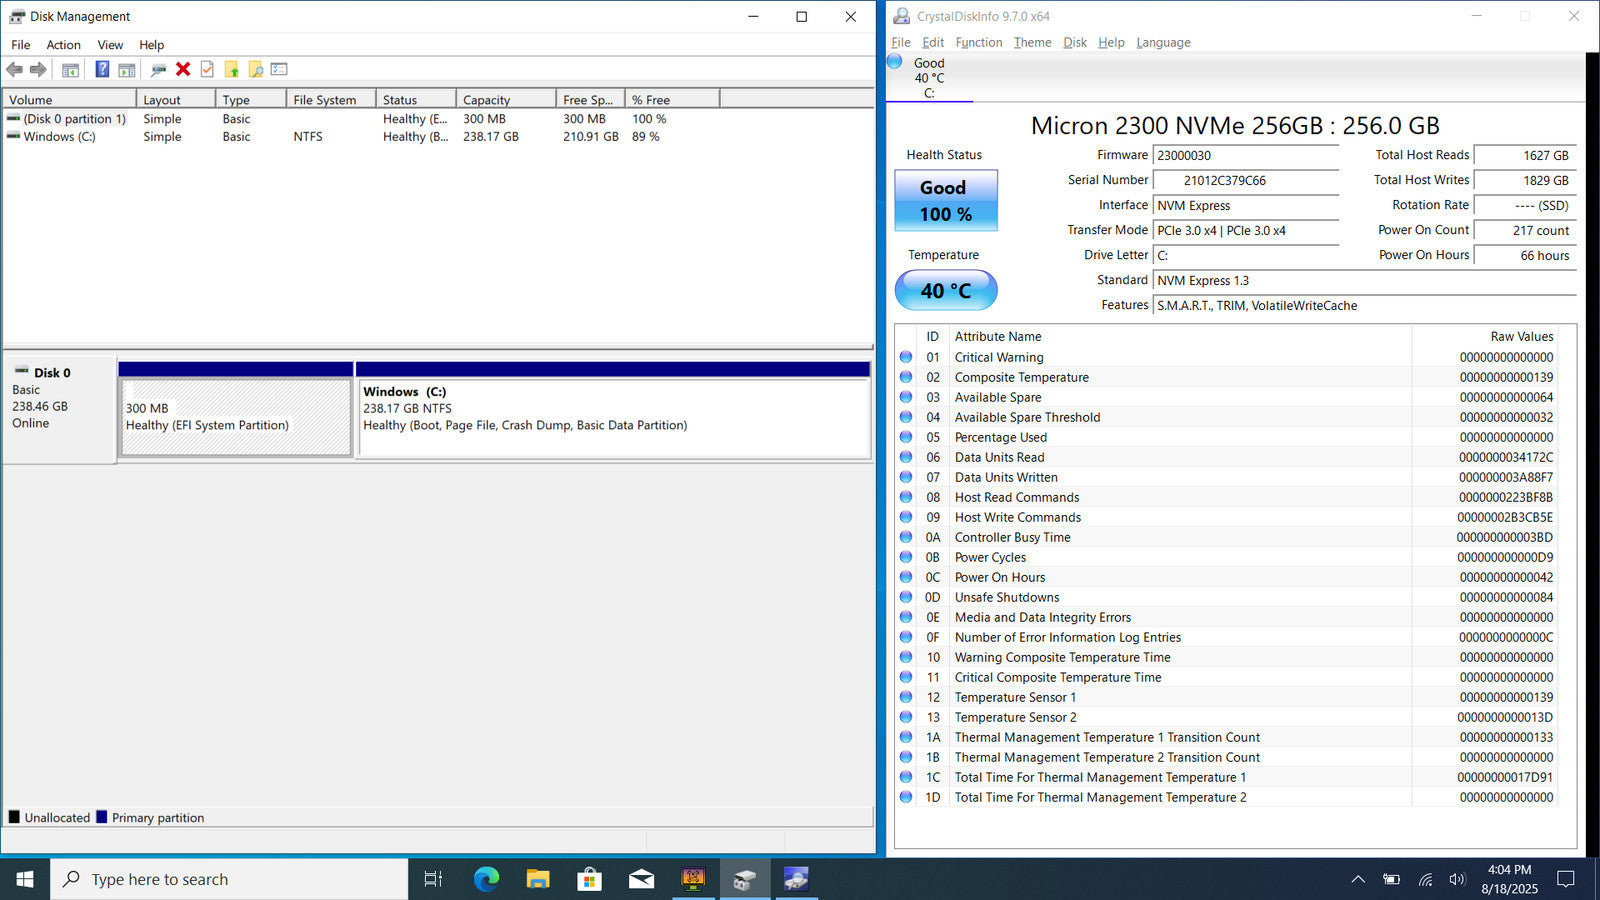Open Microsoft Edge from the taskbar
The height and width of the screenshot is (900, 1600).
point(486,879)
